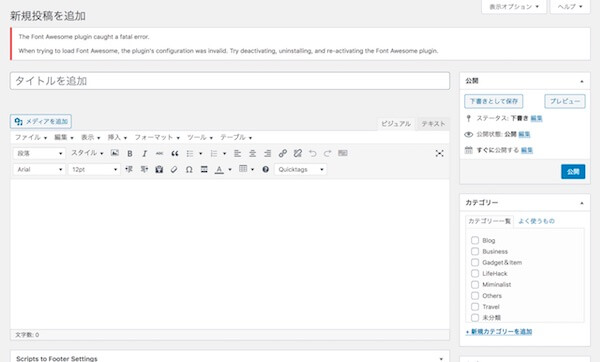Open the 段落 paragraph format dropdown

tap(39, 153)
